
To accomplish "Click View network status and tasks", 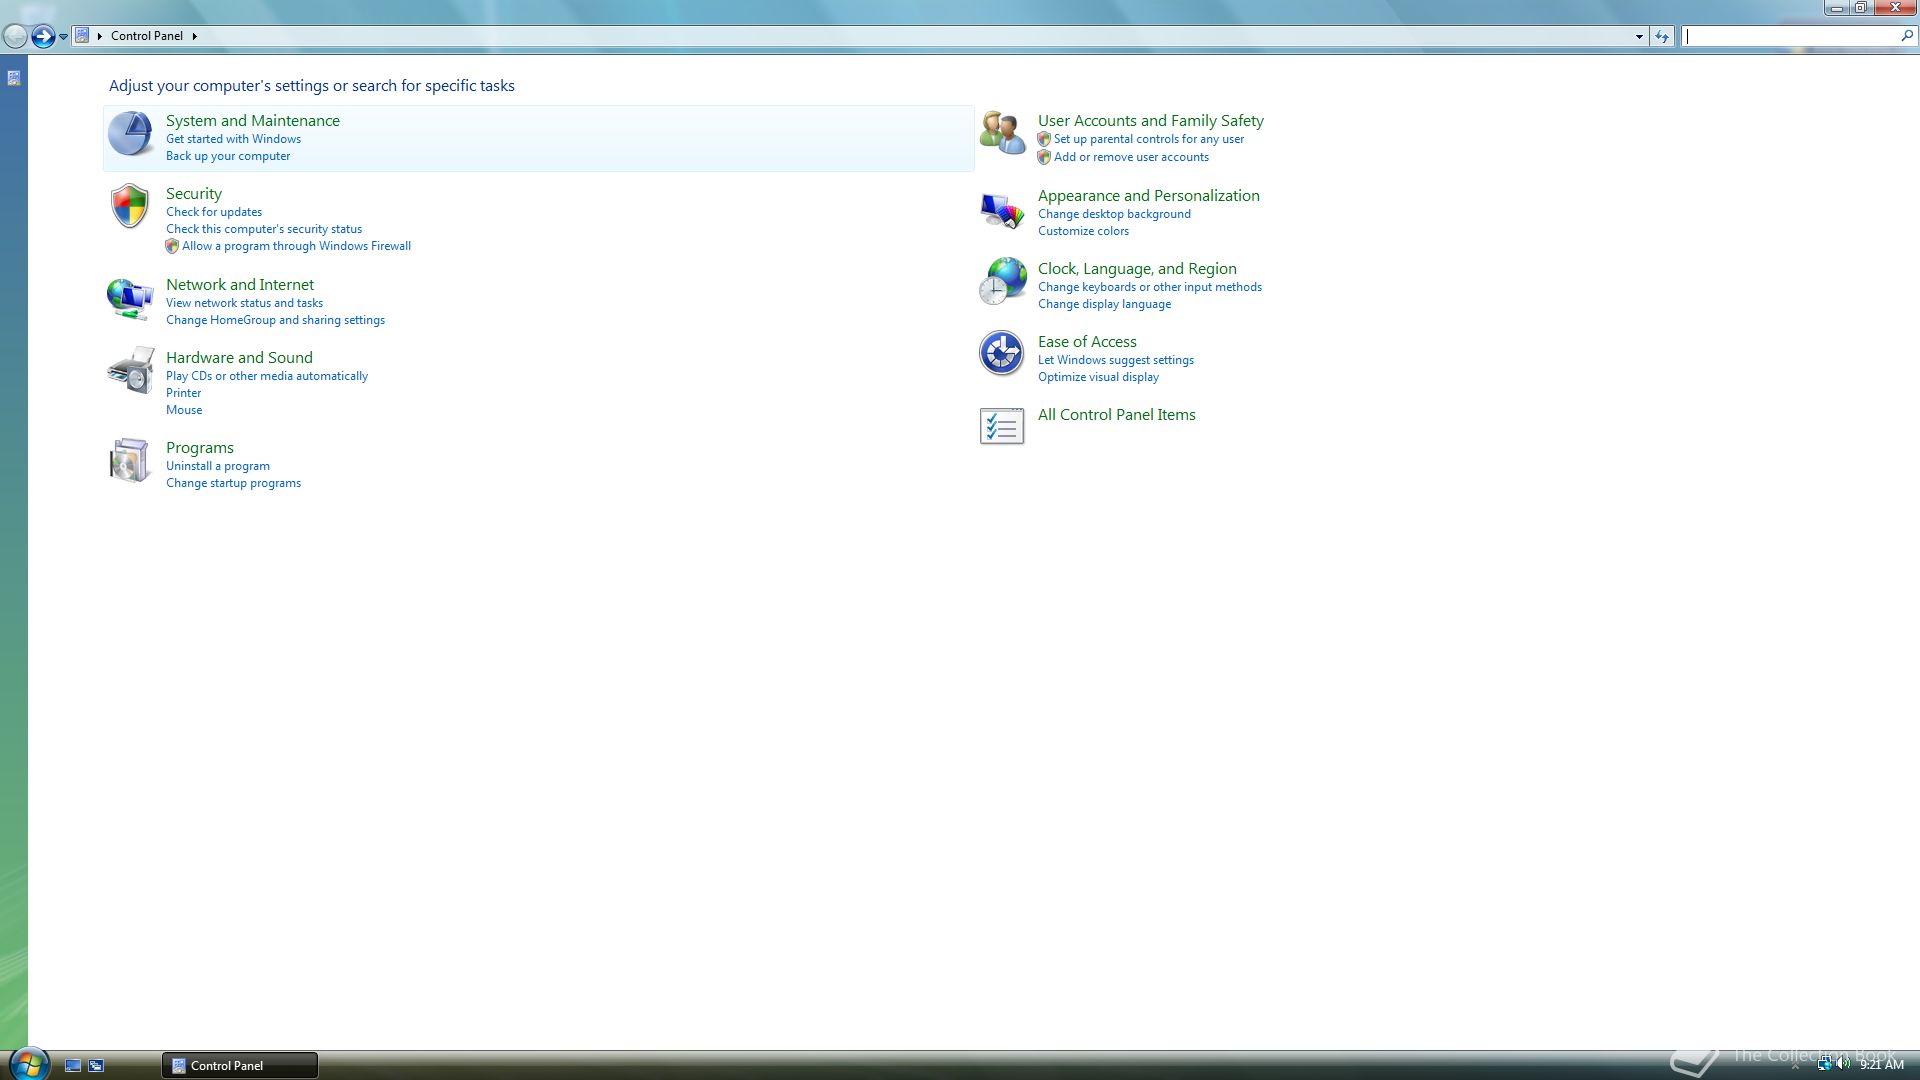I will [x=244, y=303].
